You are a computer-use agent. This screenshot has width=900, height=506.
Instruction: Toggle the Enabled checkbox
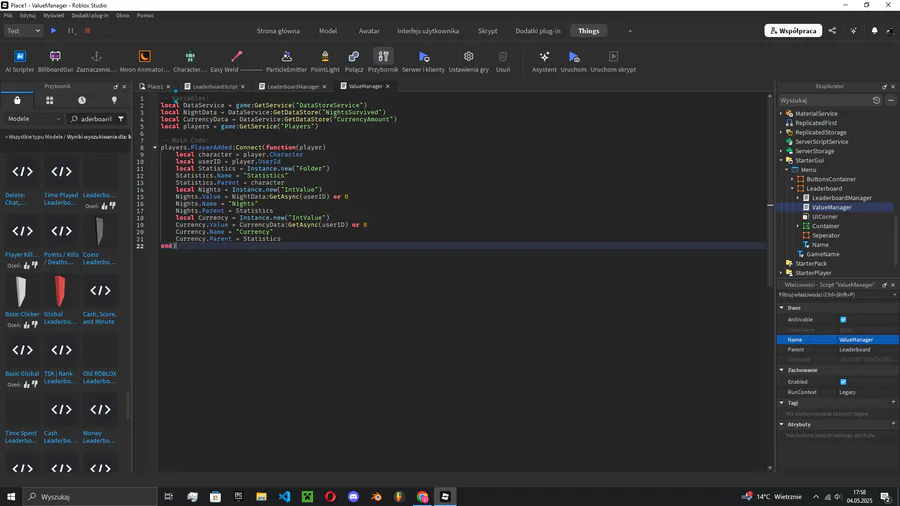[x=843, y=382]
